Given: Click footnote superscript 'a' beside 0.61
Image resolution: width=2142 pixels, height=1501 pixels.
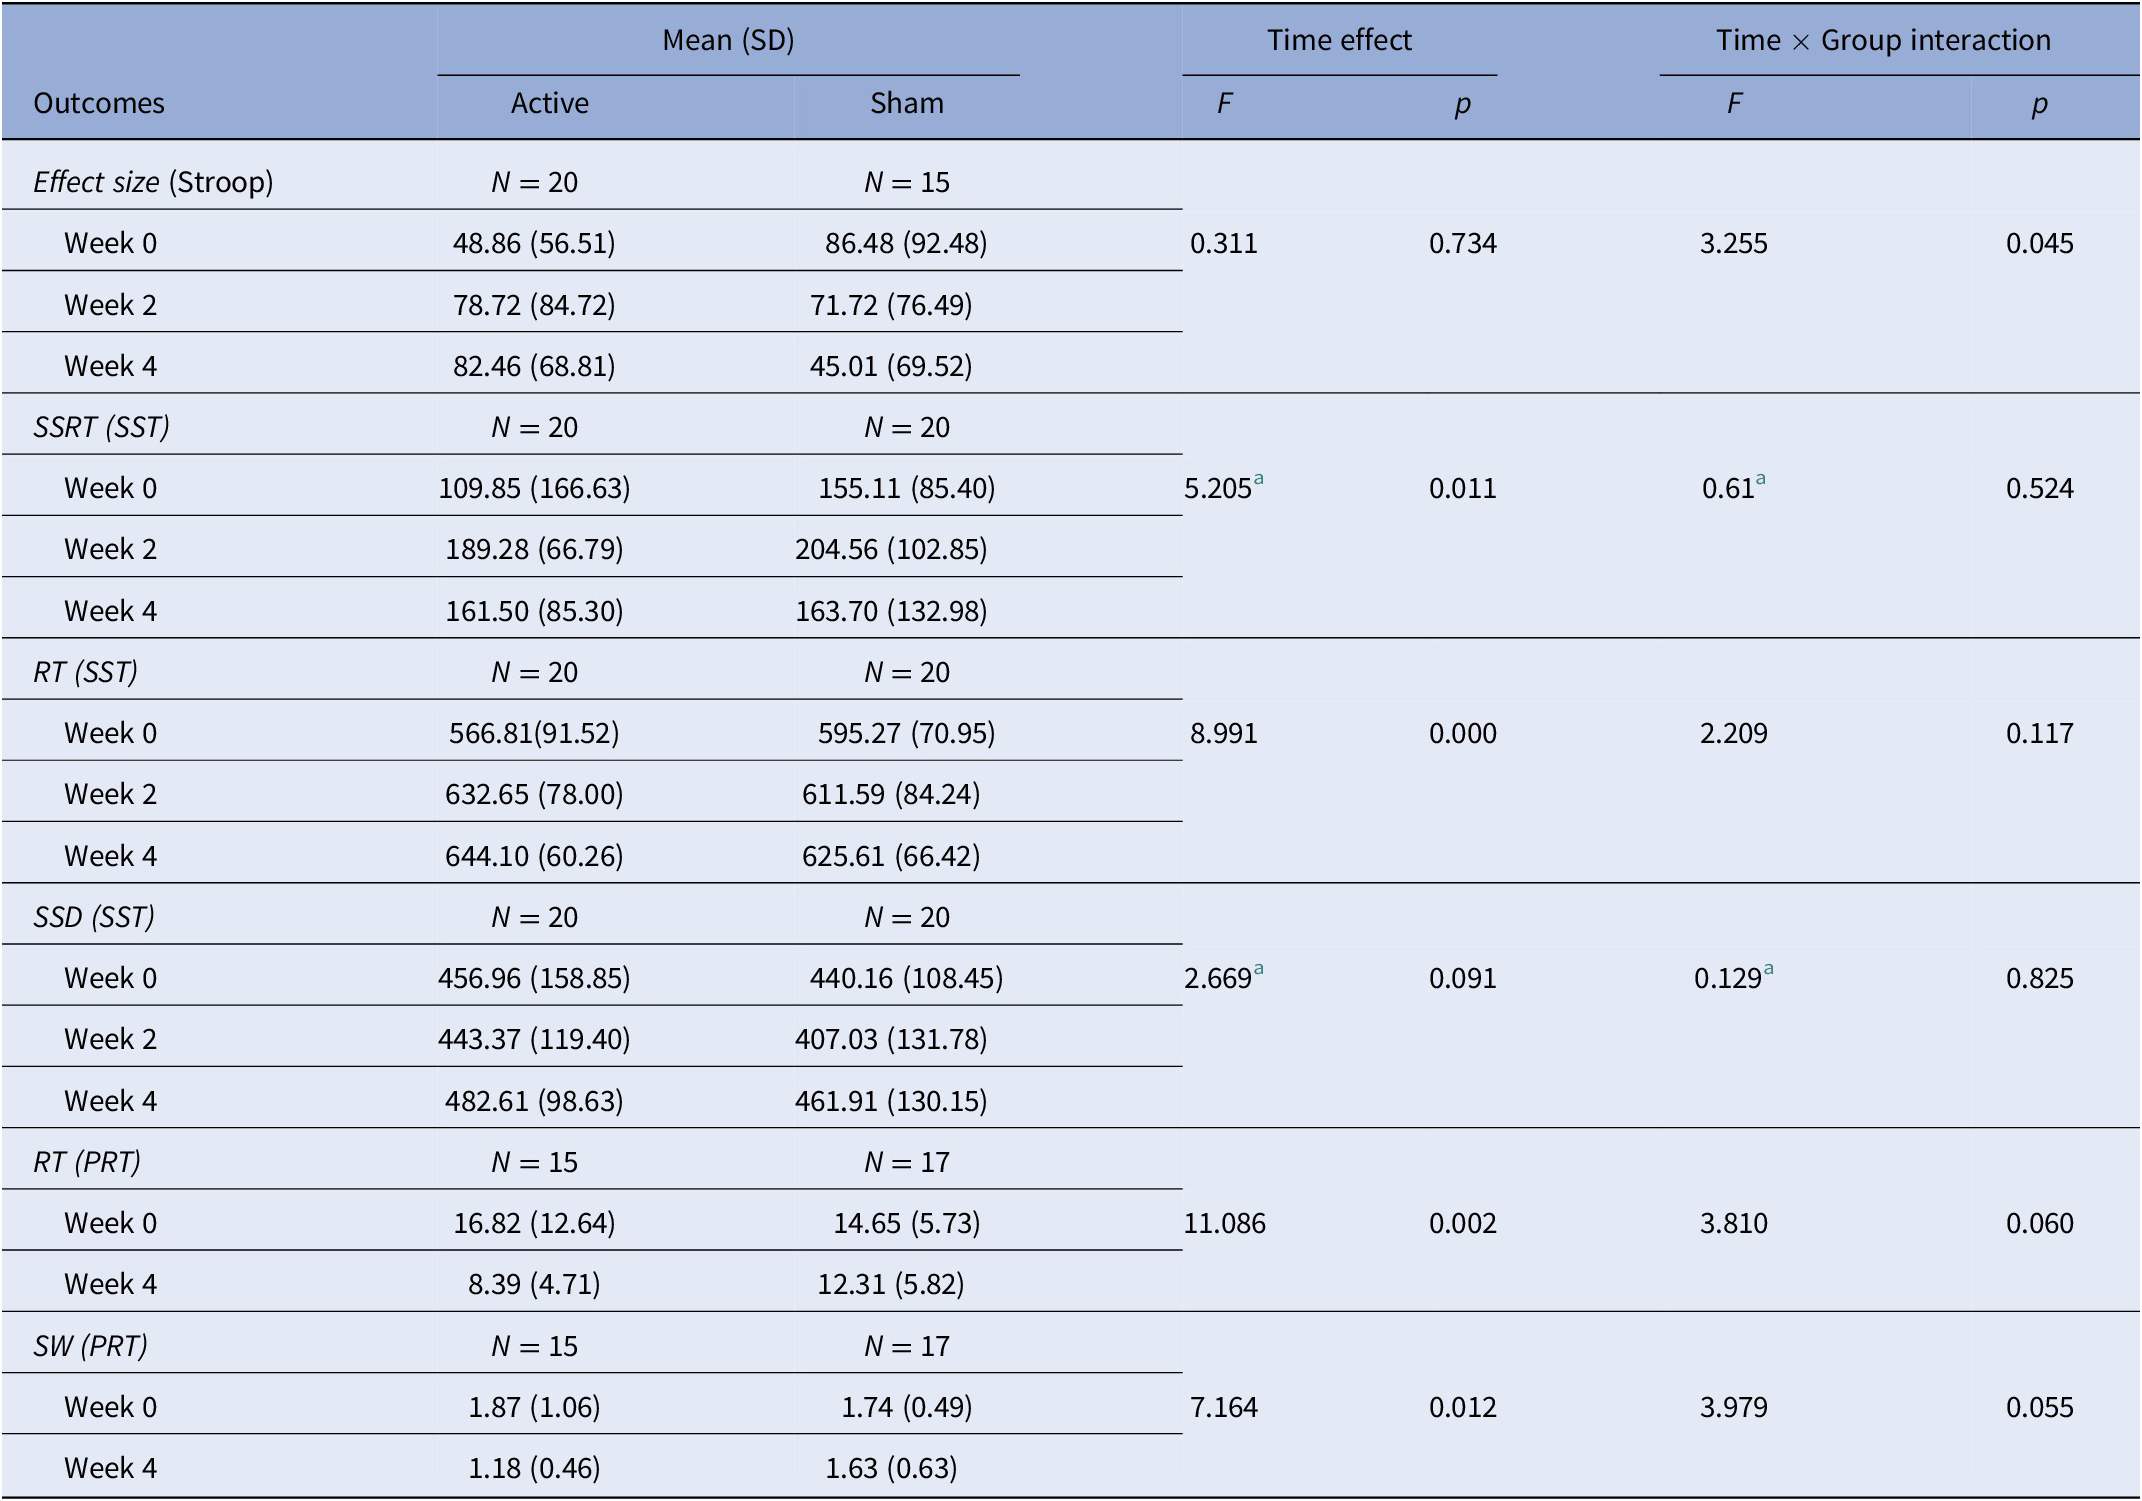Looking at the screenshot, I should (x=1761, y=479).
